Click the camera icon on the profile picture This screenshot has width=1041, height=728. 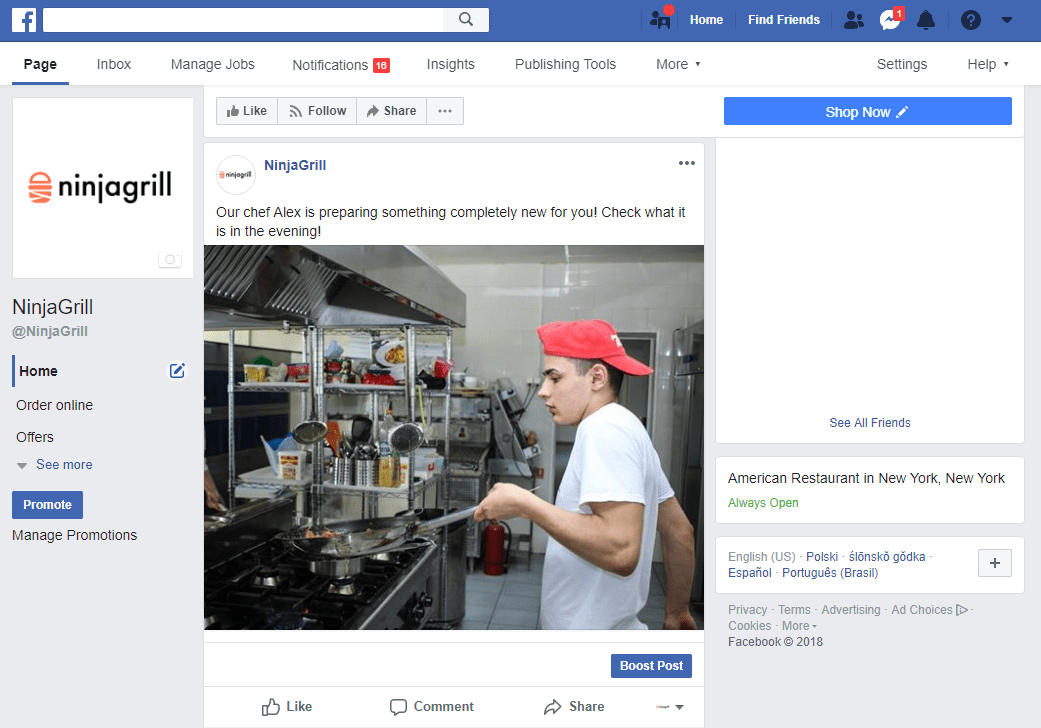[170, 259]
